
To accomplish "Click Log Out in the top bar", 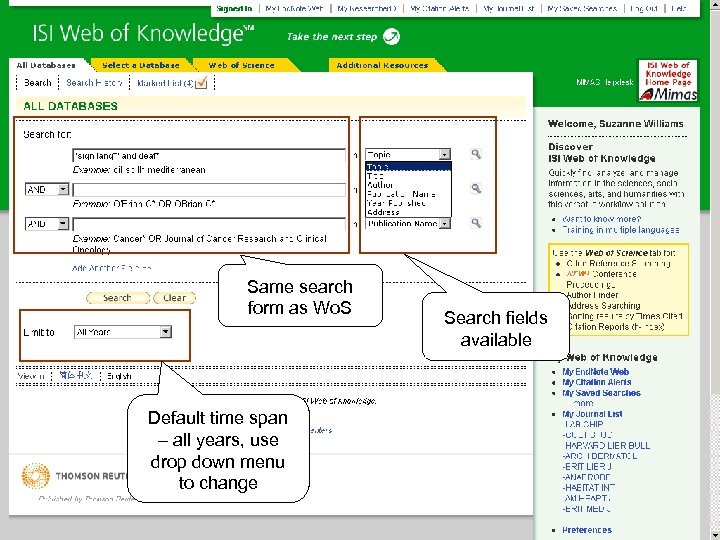I will pyautogui.click(x=644, y=9).
